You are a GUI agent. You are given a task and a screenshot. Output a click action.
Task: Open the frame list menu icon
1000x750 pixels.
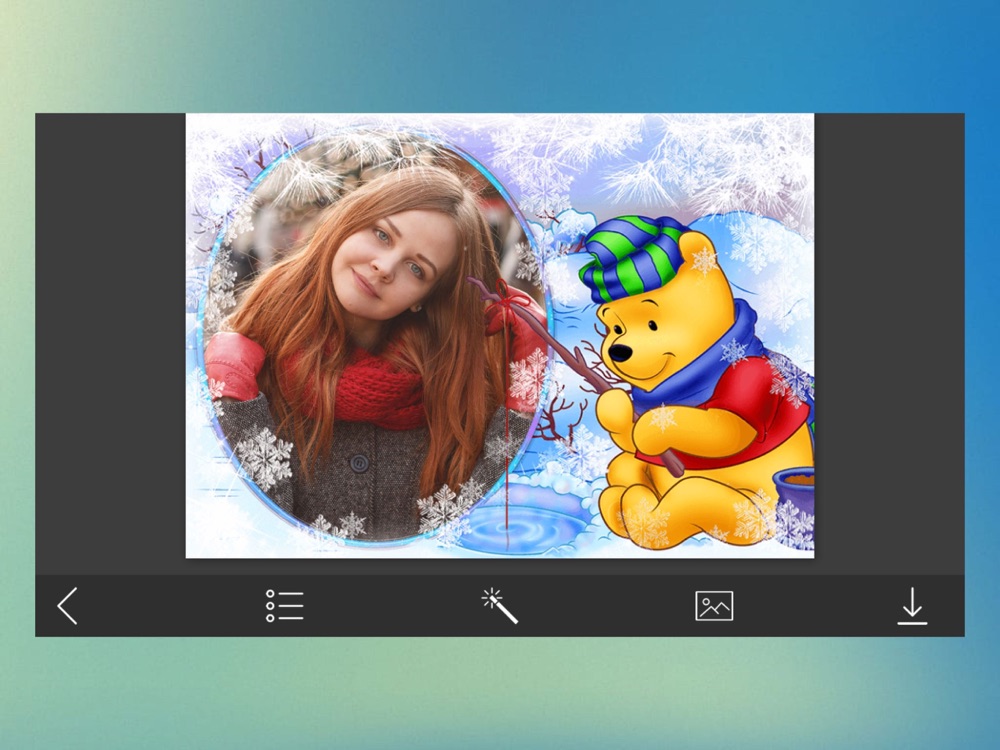pos(284,605)
